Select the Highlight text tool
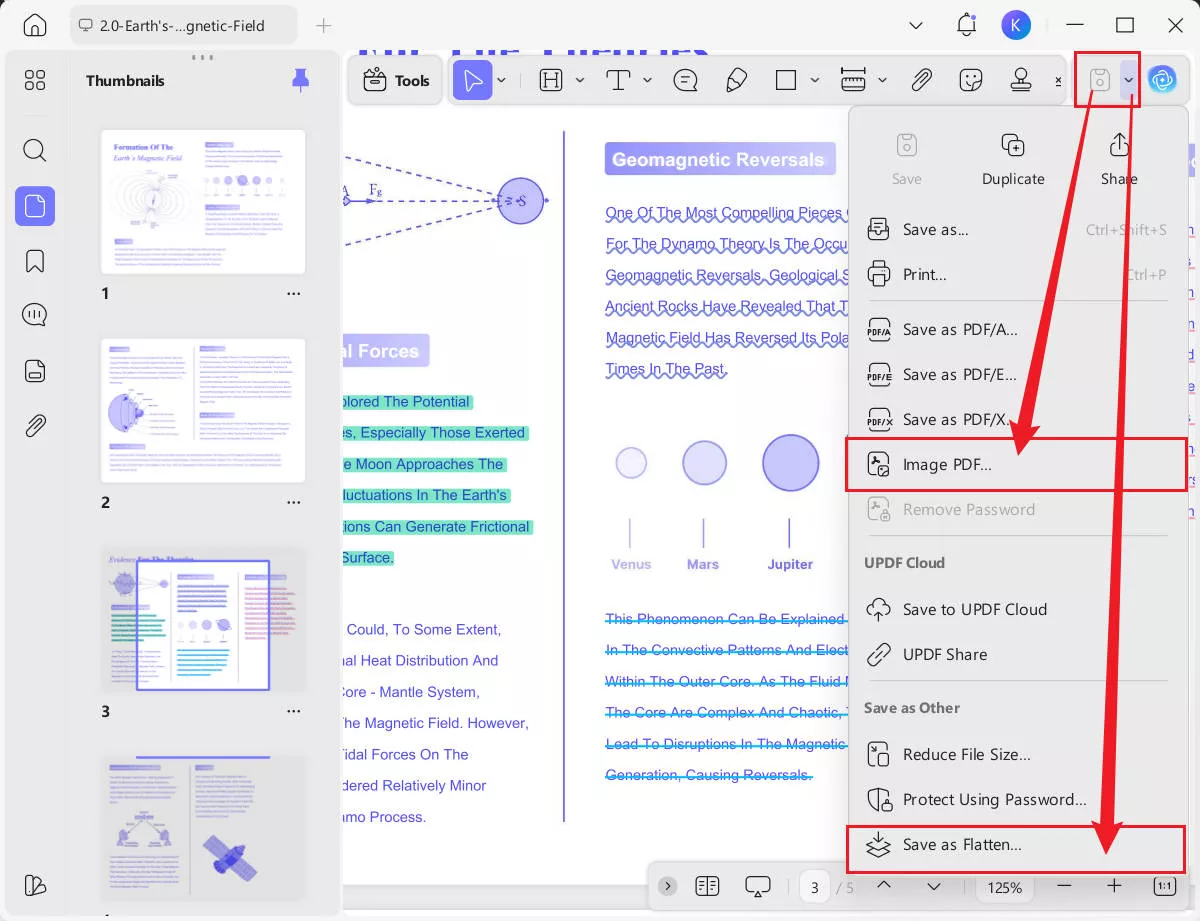The width and height of the screenshot is (1200, 921). pyautogui.click(x=551, y=80)
